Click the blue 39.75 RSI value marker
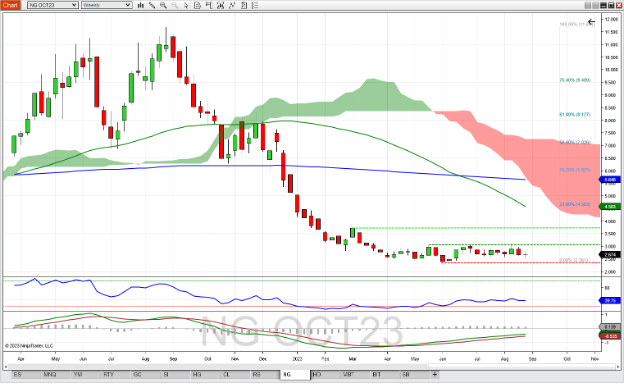 [610, 300]
